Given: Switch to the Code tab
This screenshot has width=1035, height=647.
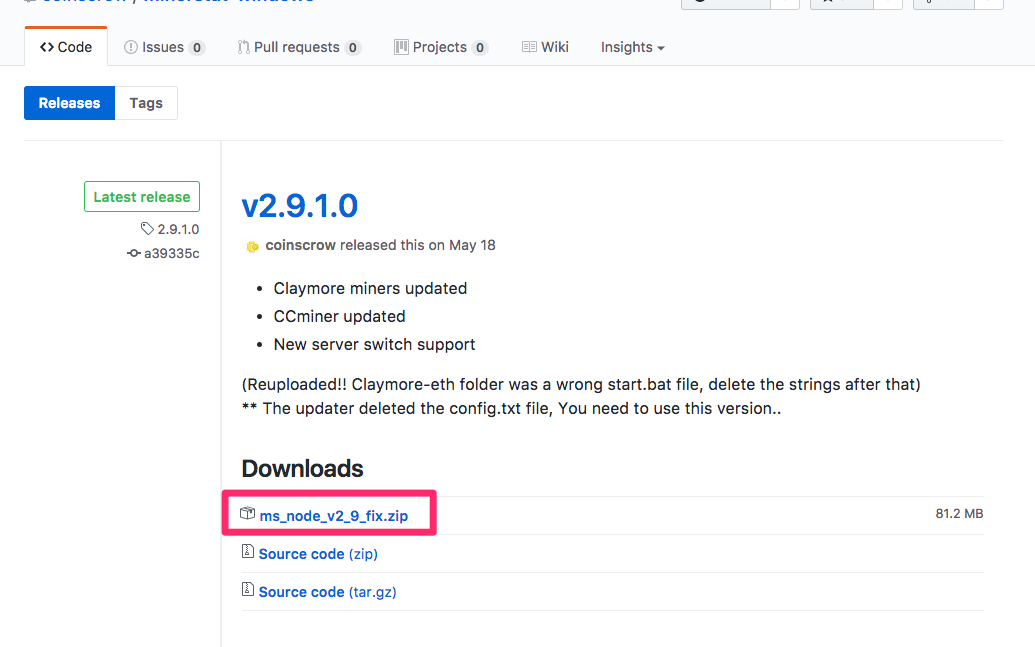Looking at the screenshot, I should click(x=66, y=47).
